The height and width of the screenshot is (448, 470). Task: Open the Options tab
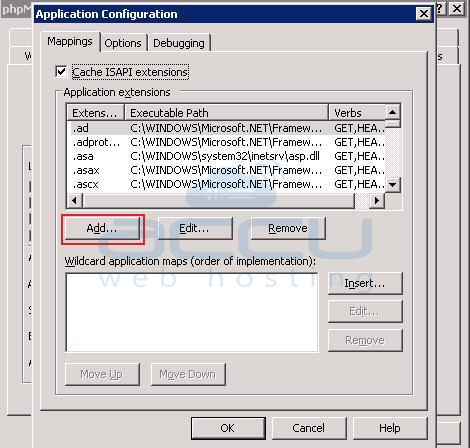coord(123,43)
